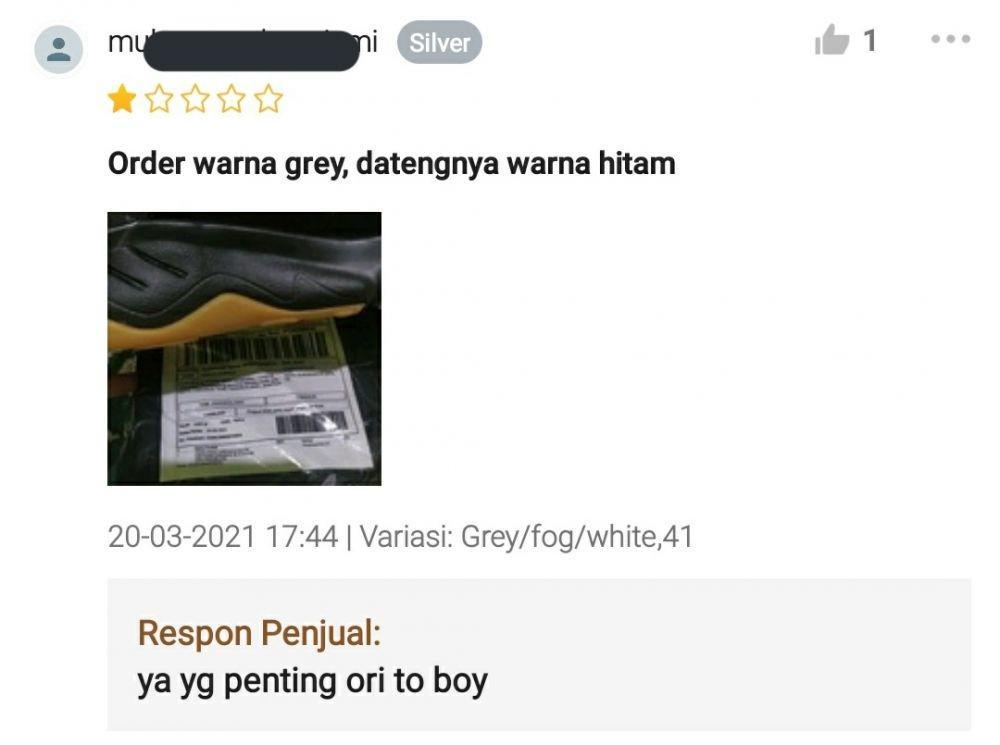Click the Respon Penjual heading
Viewport: 1000px width, 745px height.
[x=259, y=633]
